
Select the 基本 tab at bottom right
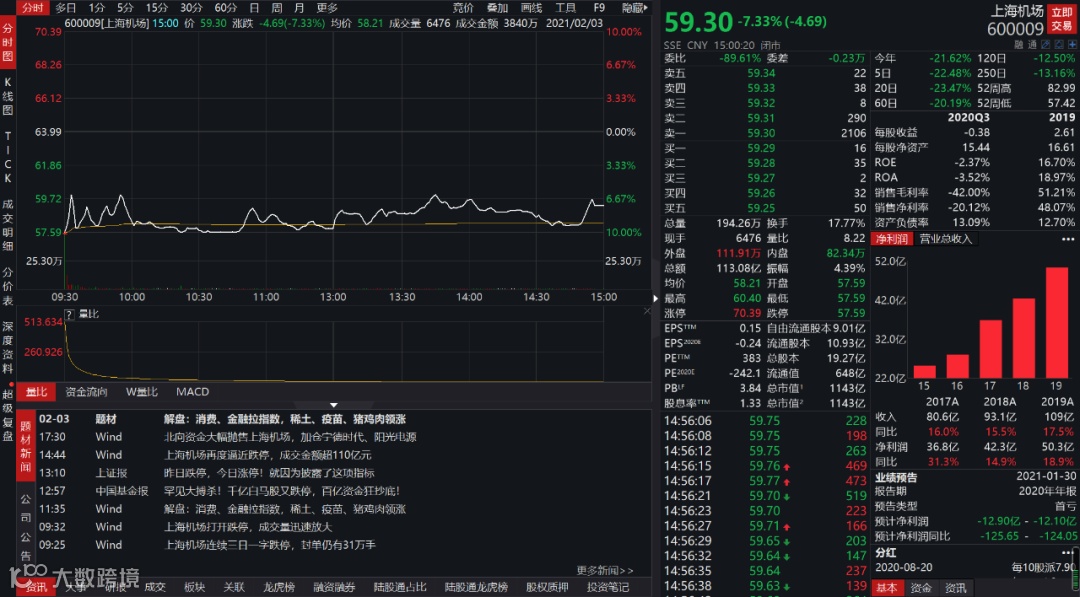[886, 587]
